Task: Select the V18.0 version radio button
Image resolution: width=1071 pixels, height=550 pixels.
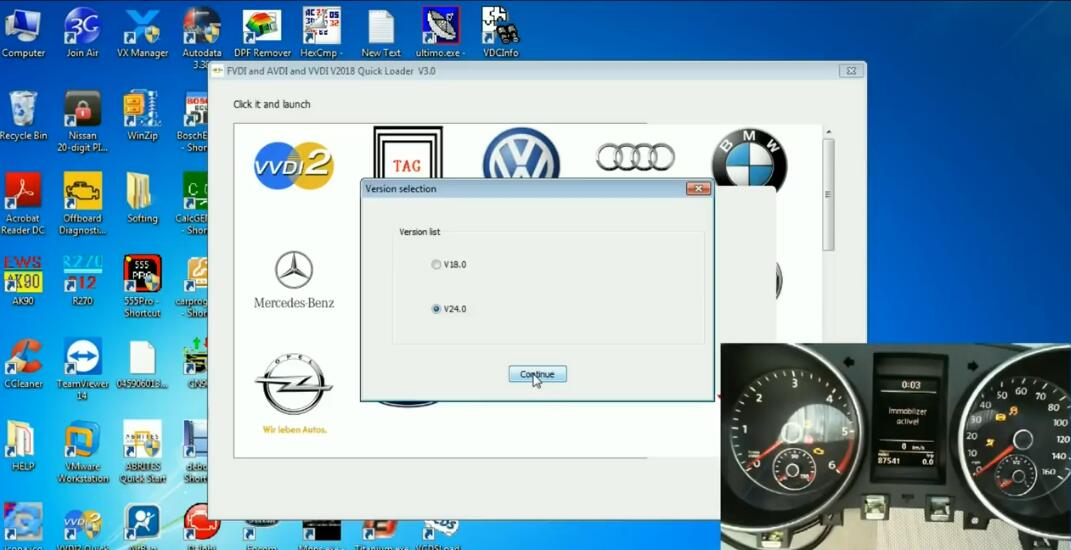Action: click(x=436, y=264)
